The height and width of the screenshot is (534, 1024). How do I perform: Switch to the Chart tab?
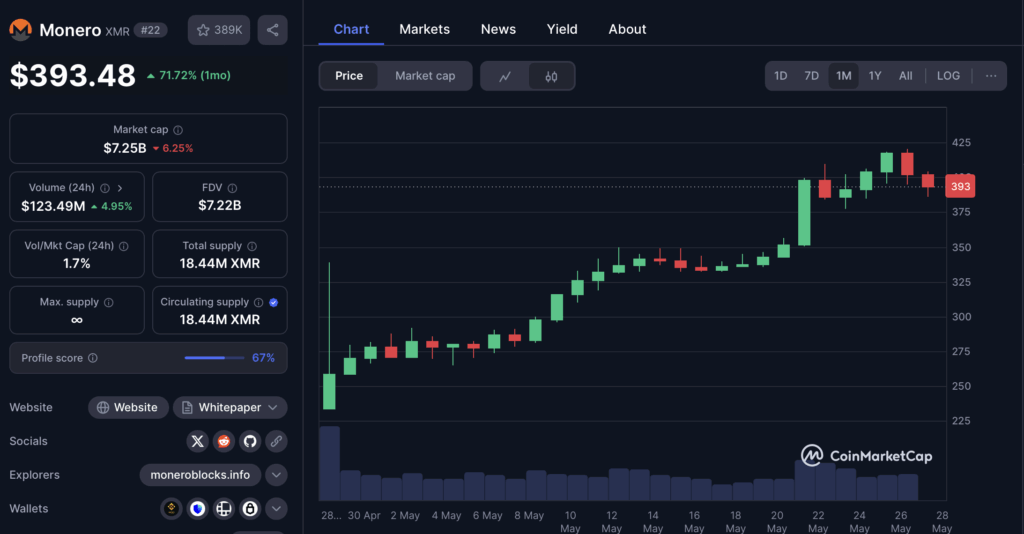click(351, 29)
